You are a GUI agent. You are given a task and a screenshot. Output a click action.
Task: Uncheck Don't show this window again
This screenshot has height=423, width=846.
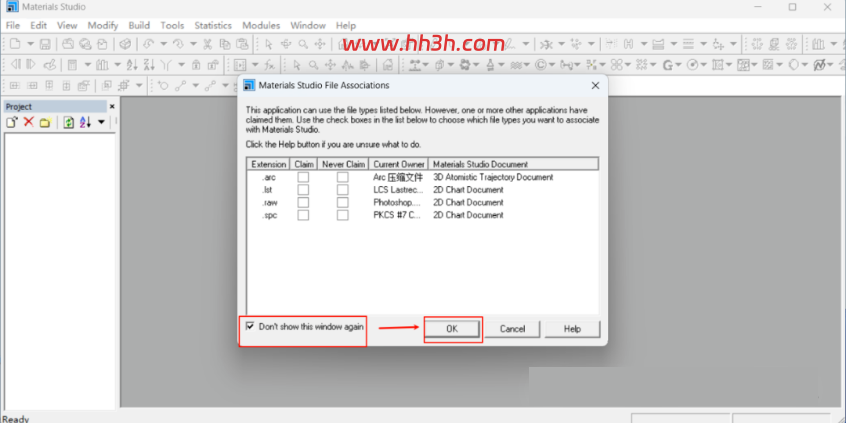coord(250,326)
